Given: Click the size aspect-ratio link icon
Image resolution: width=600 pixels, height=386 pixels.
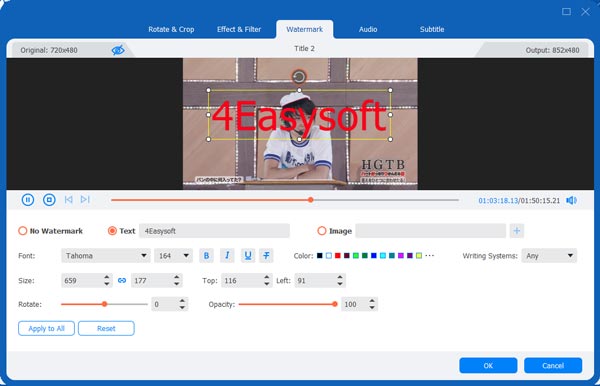Looking at the screenshot, I should coord(122,280).
